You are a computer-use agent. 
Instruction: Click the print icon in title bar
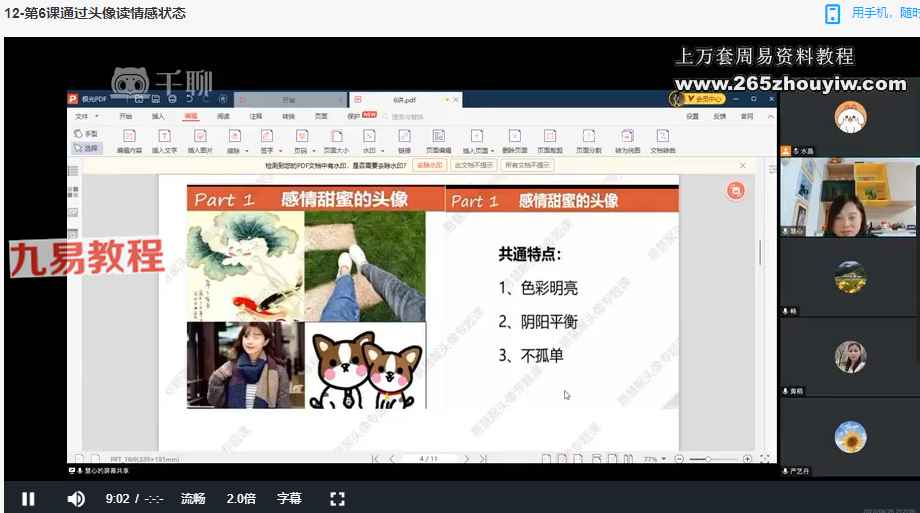point(172,99)
